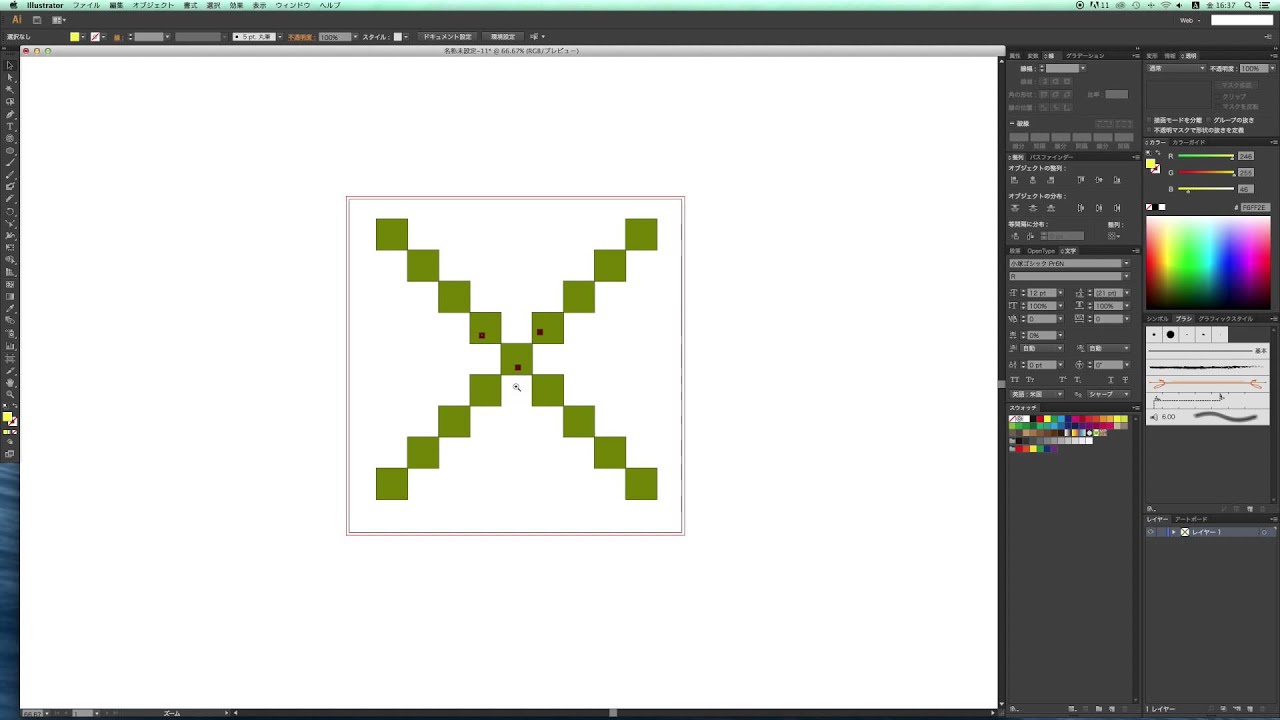Open the シャープ anti-aliasing dropdown

click(x=1108, y=394)
